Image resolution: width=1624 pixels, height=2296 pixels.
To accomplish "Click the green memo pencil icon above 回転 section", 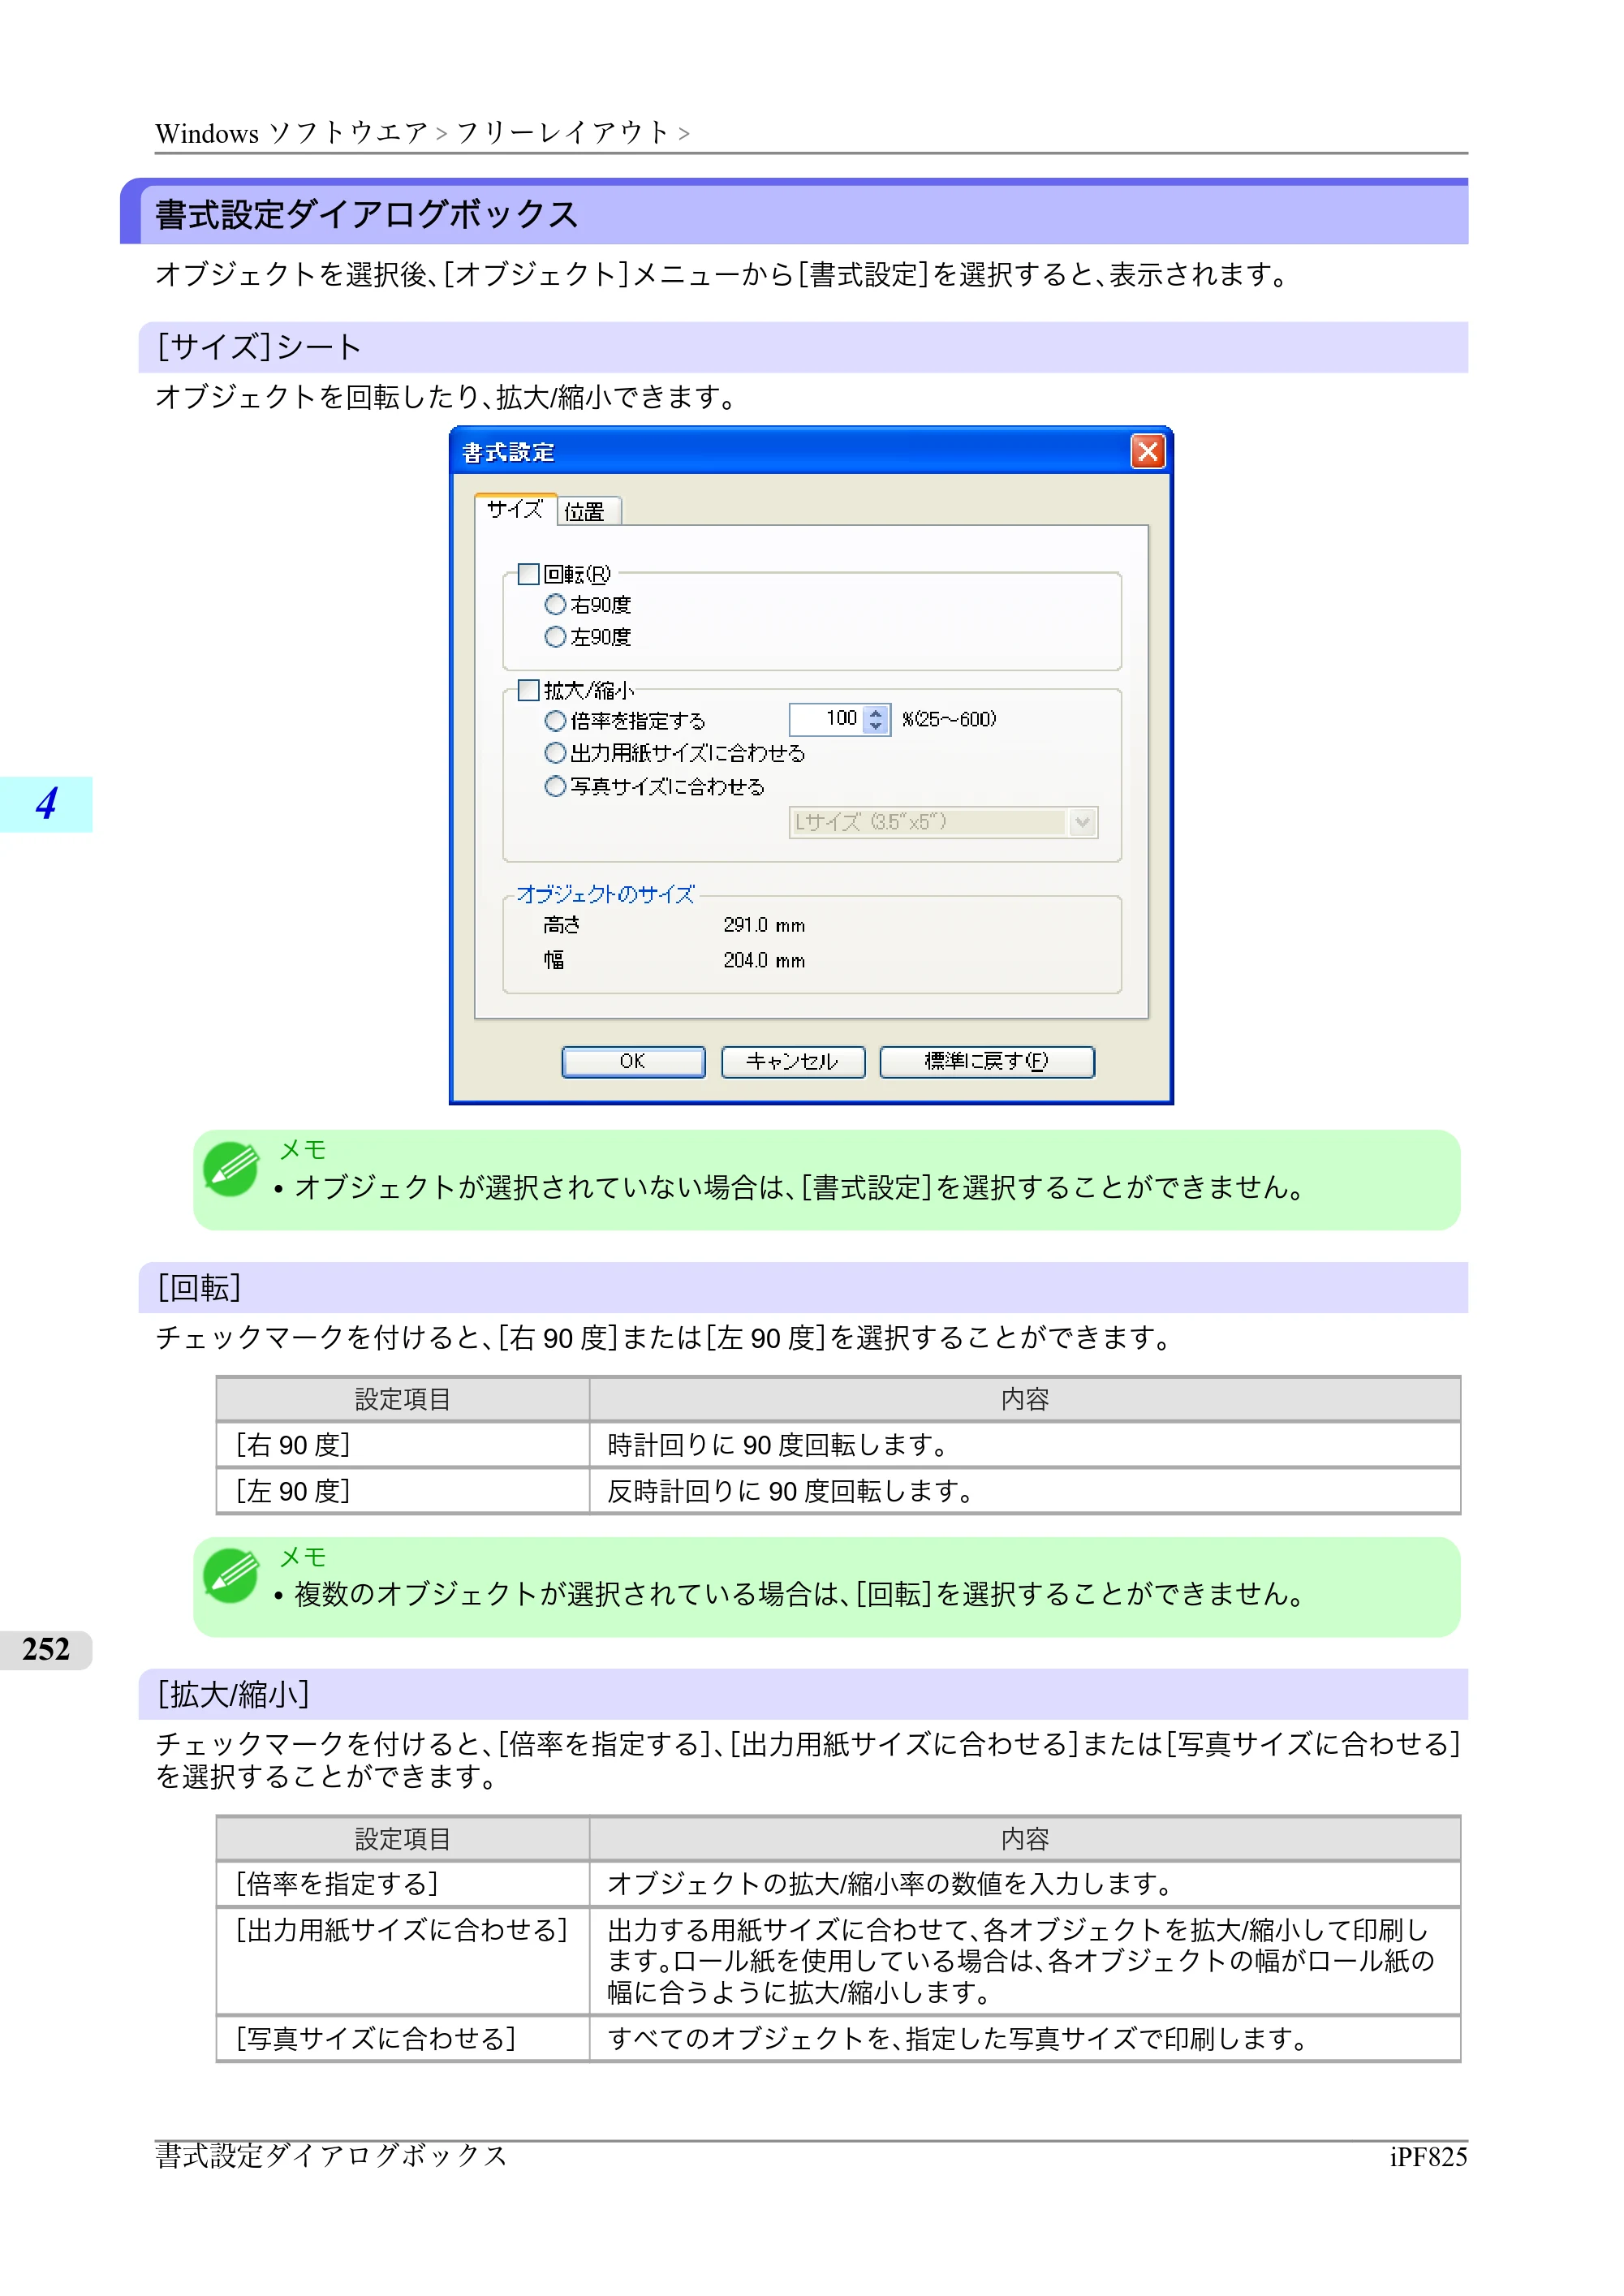I will pos(231,1169).
